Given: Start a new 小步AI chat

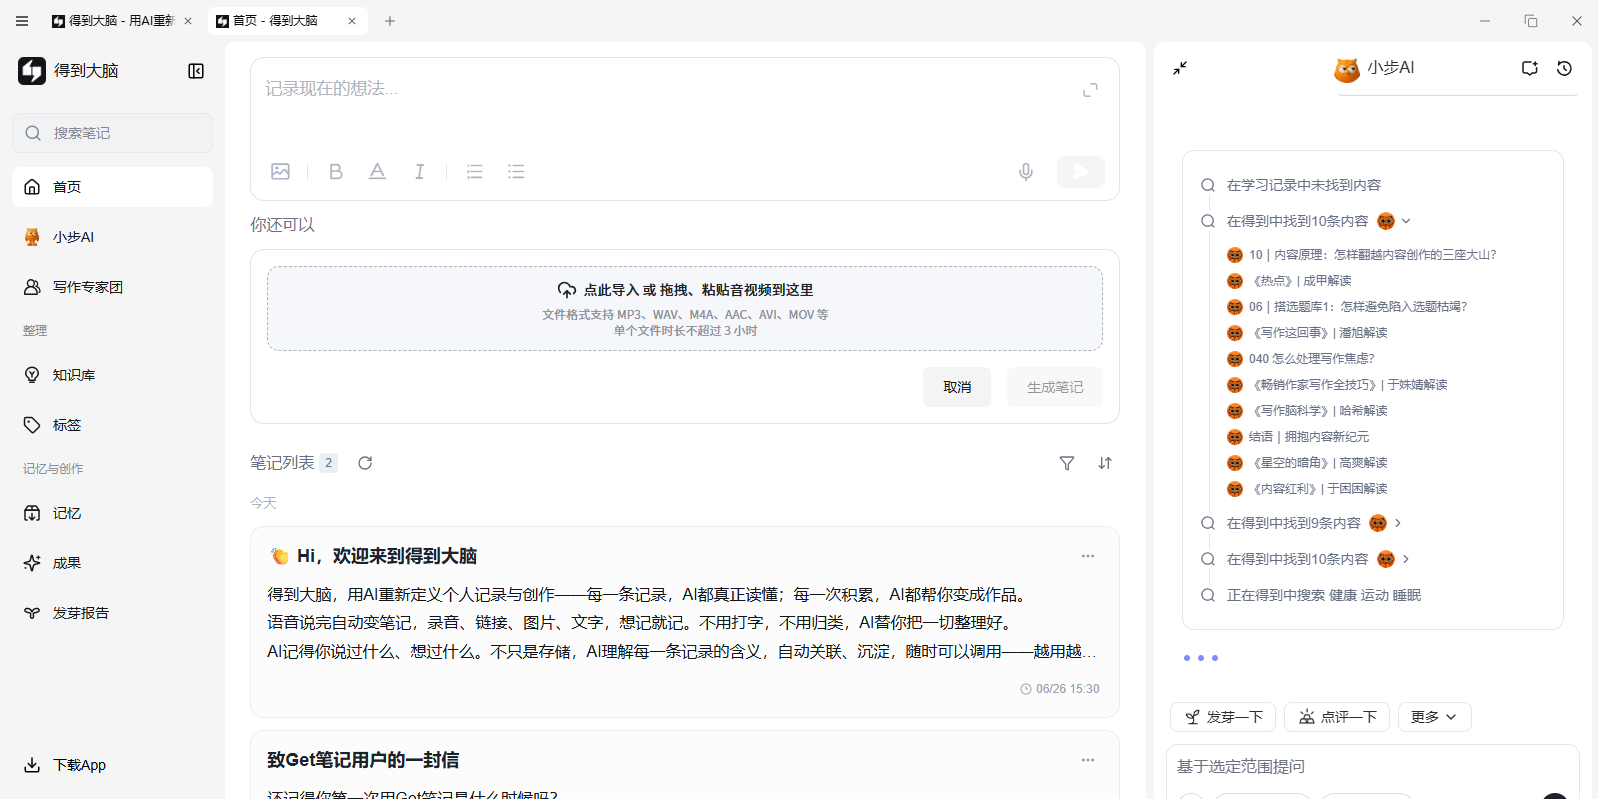Looking at the screenshot, I should (x=1530, y=68).
